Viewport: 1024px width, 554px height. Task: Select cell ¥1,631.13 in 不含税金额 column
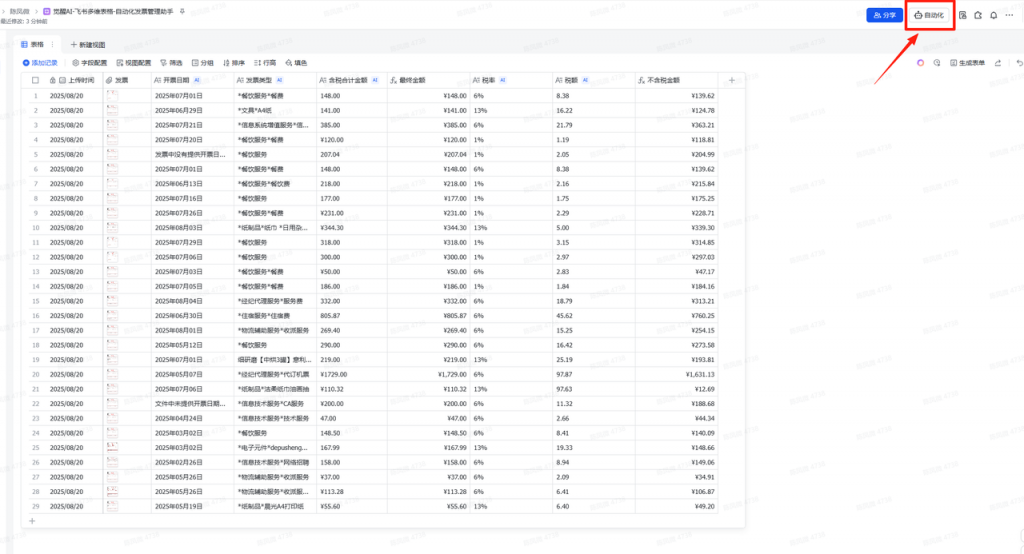coord(676,374)
